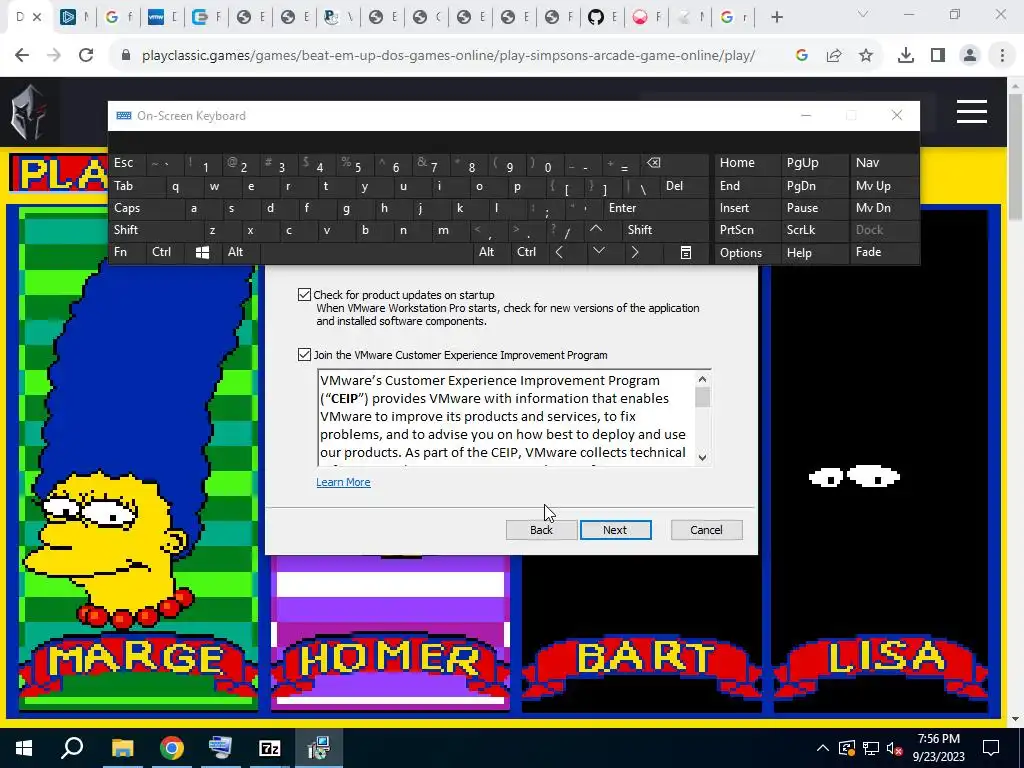Viewport: 1024px width, 768px height.
Task: Open a new browser tab
Action: pyautogui.click(x=776, y=18)
